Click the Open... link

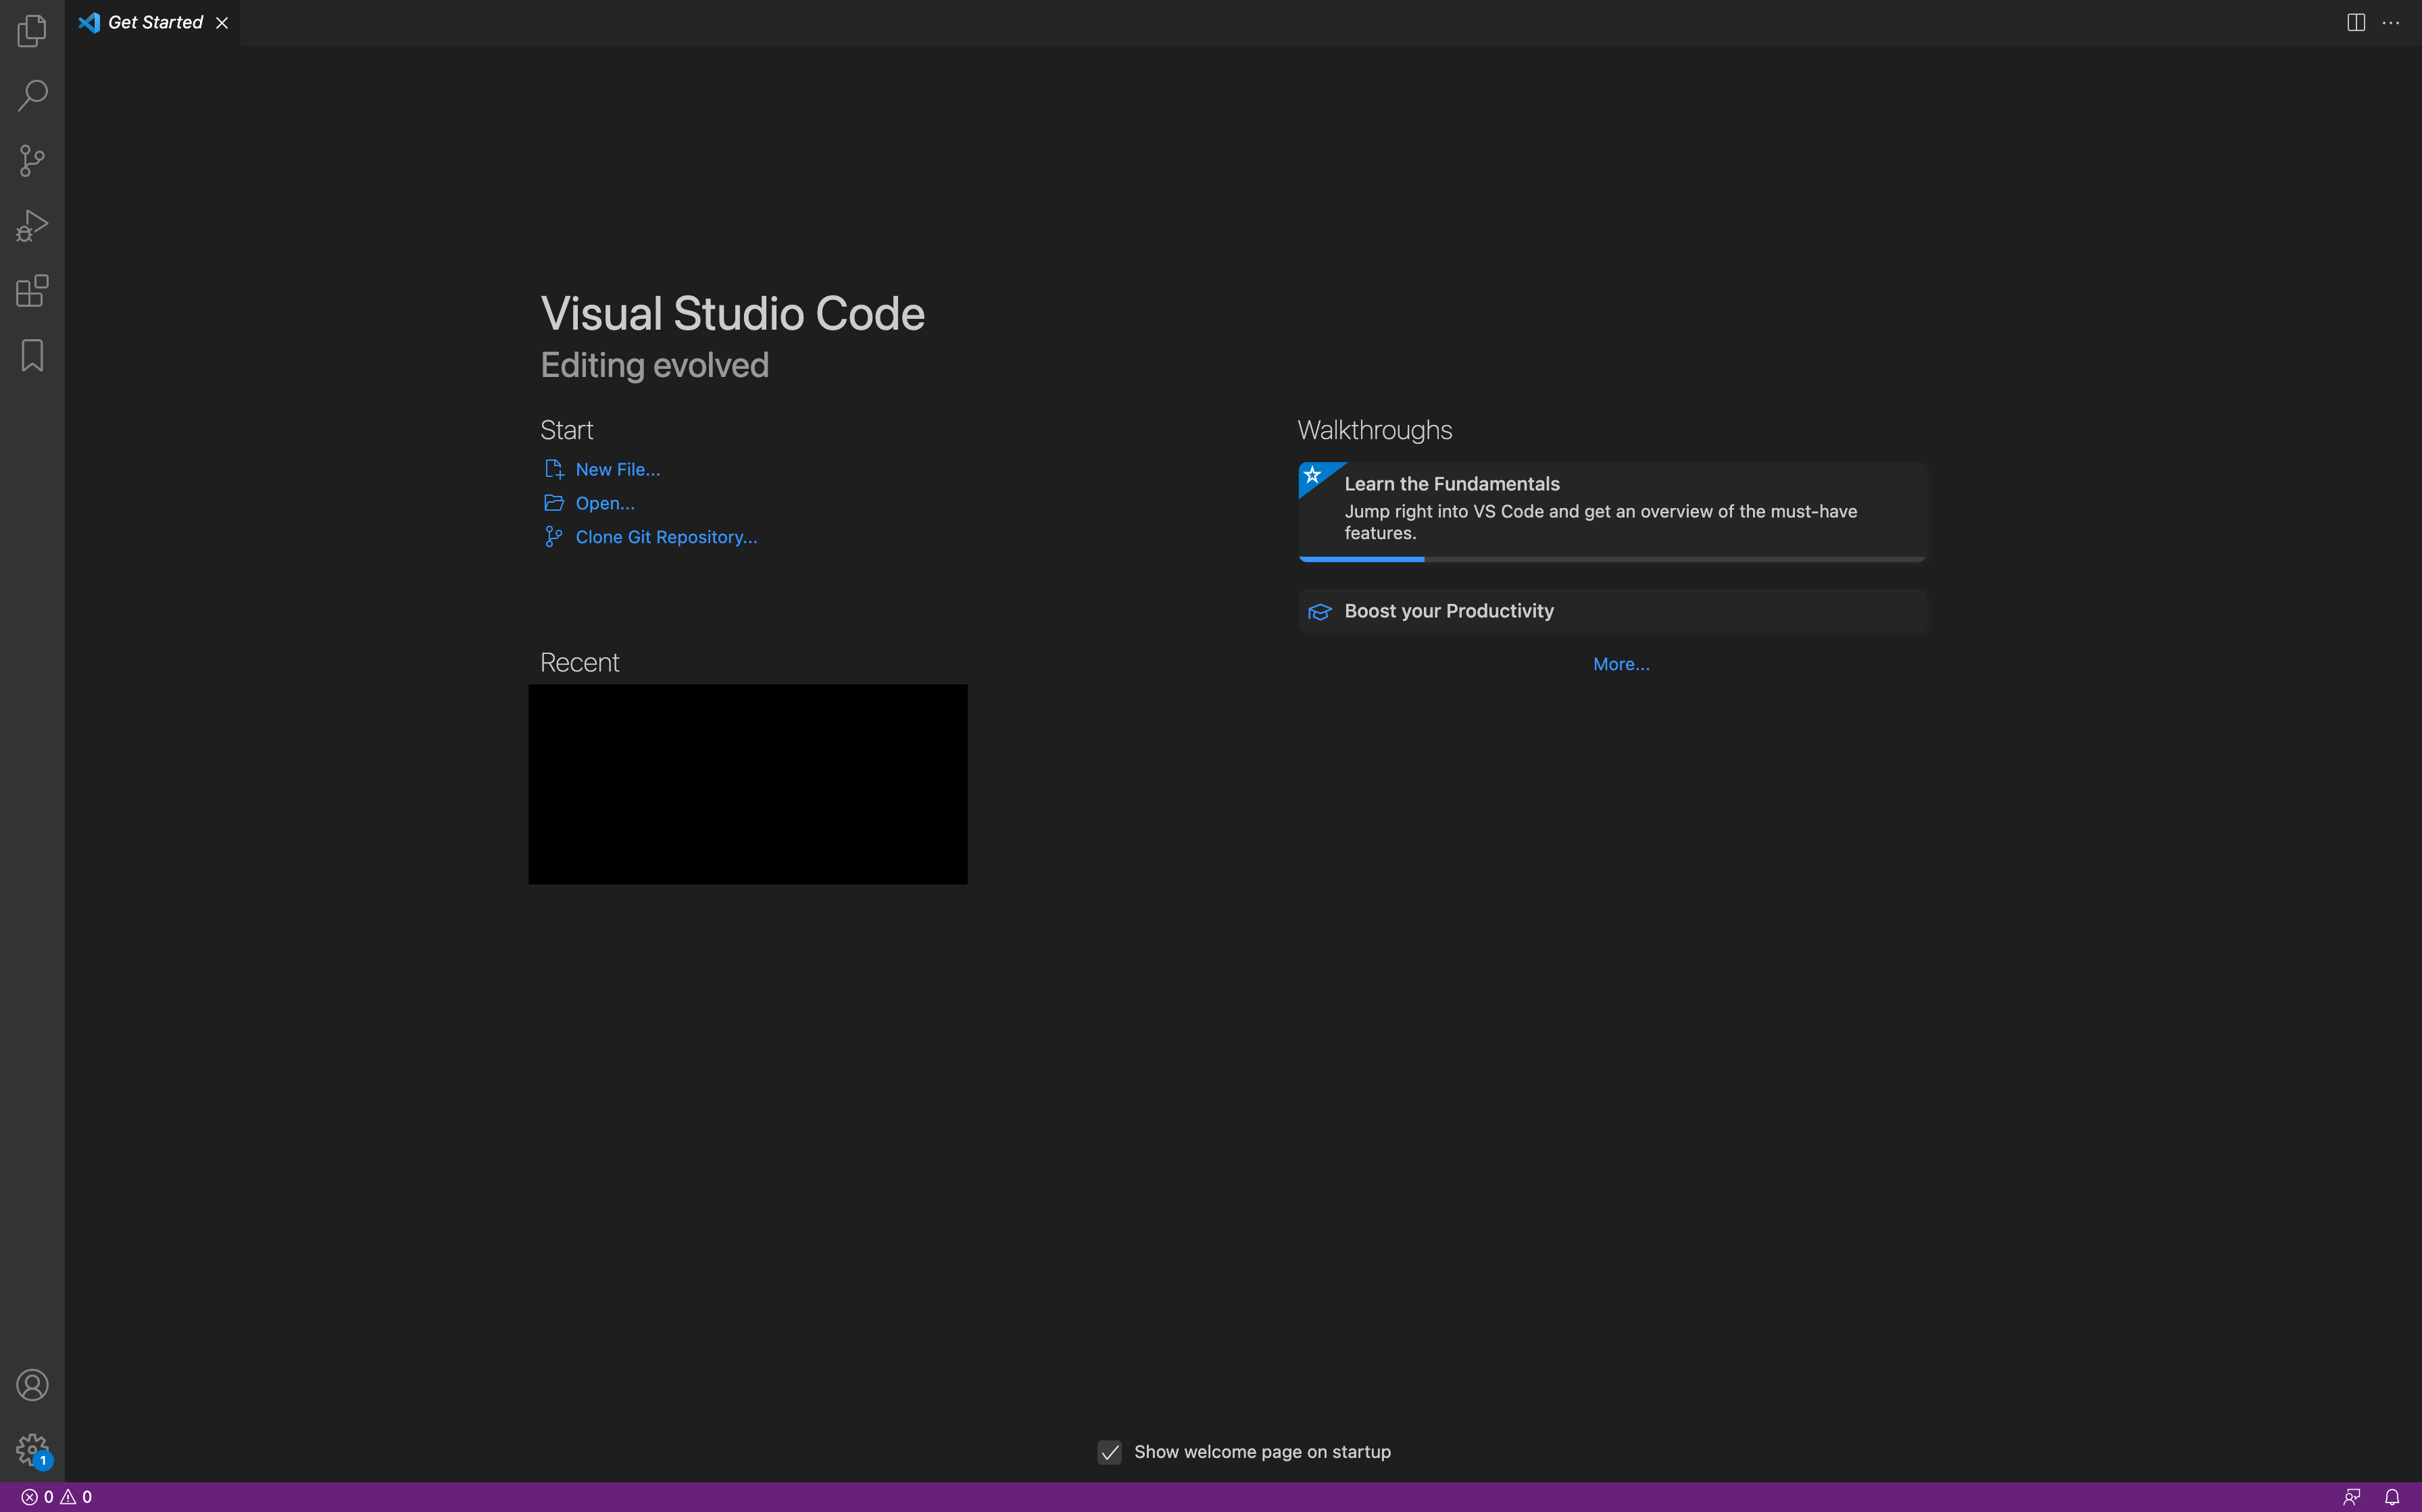point(604,503)
